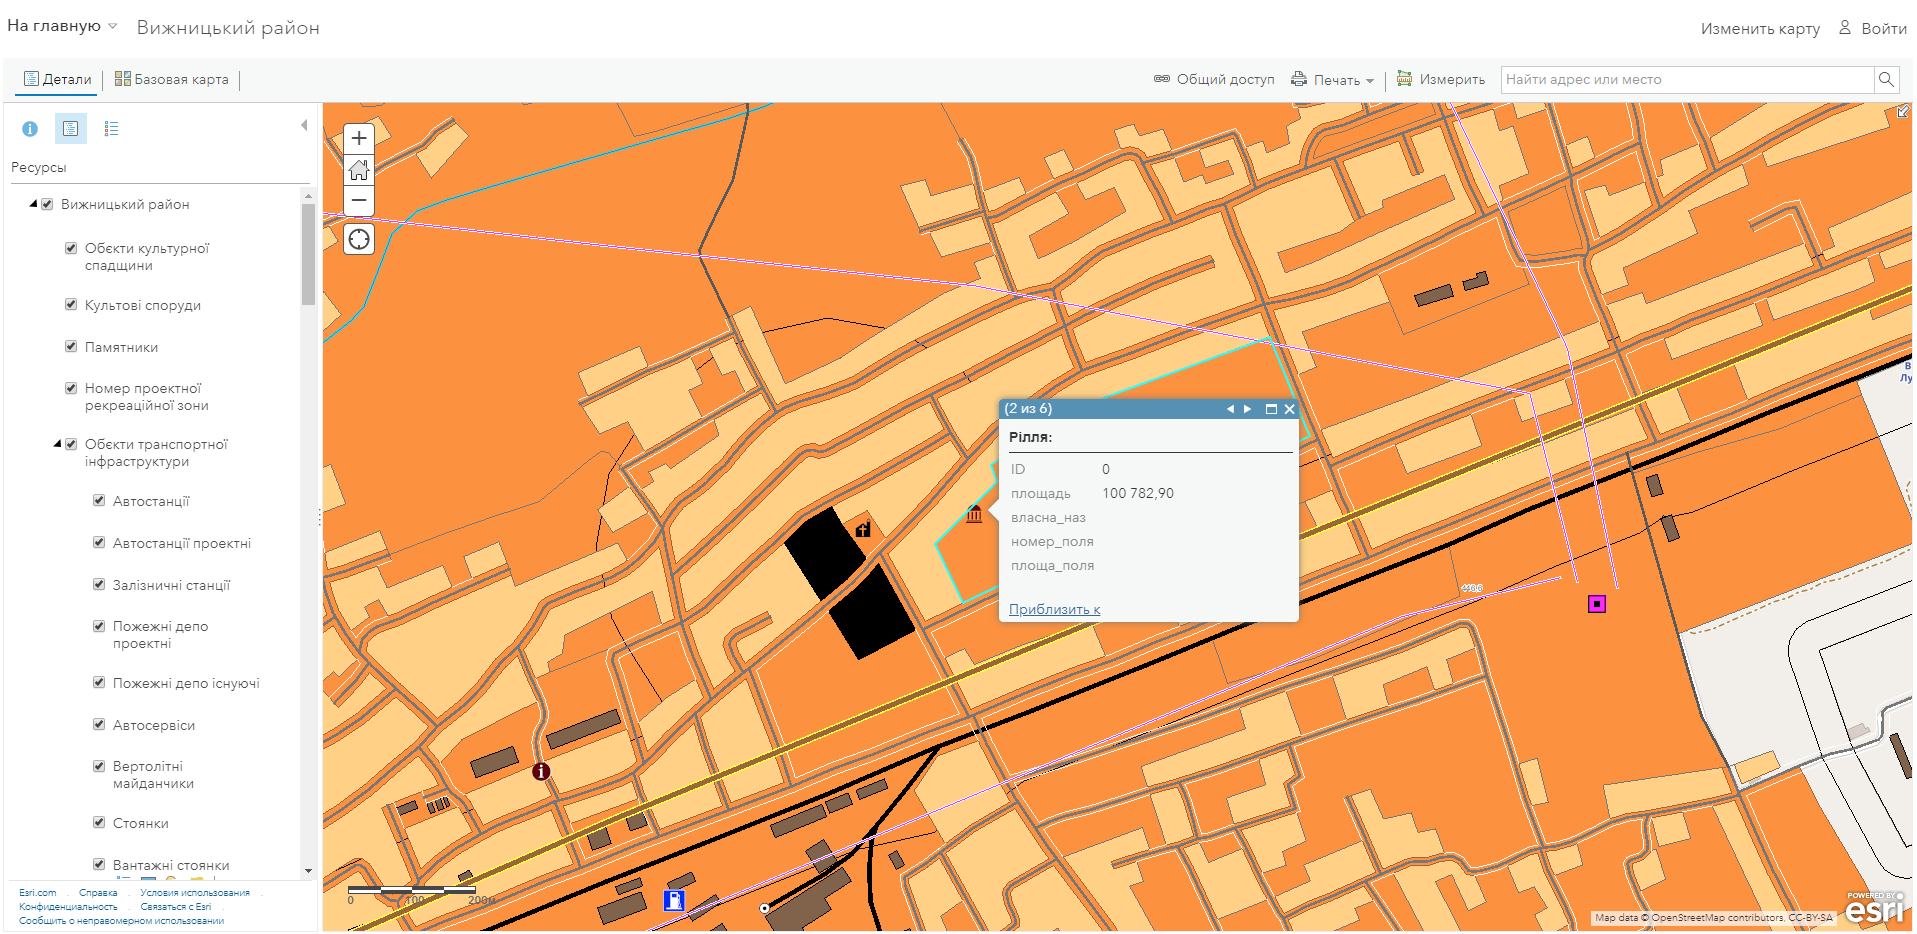The image size is (1917, 934).
Task: Disable the Автостанції layer
Action: 99,500
